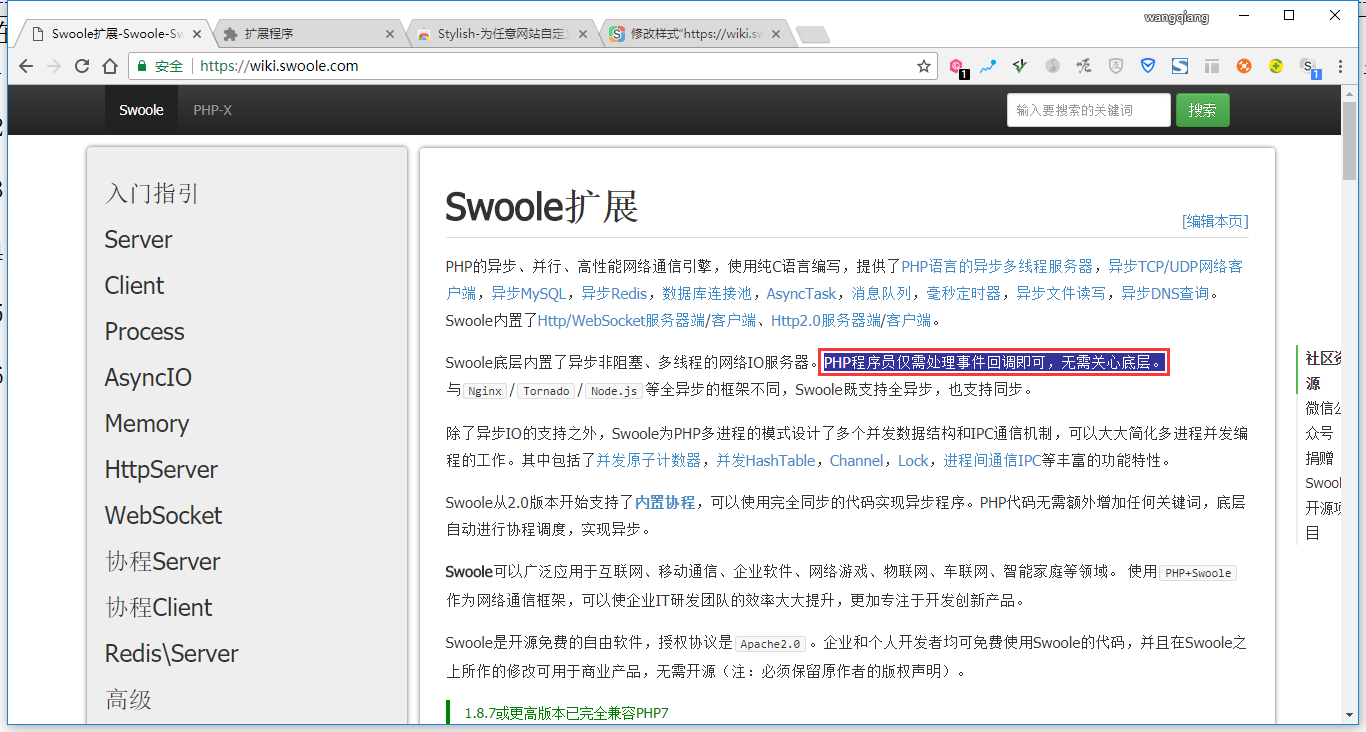Screen dimensions: 1366x732
Task: Close the 修改样式 tab
Action: (775, 33)
